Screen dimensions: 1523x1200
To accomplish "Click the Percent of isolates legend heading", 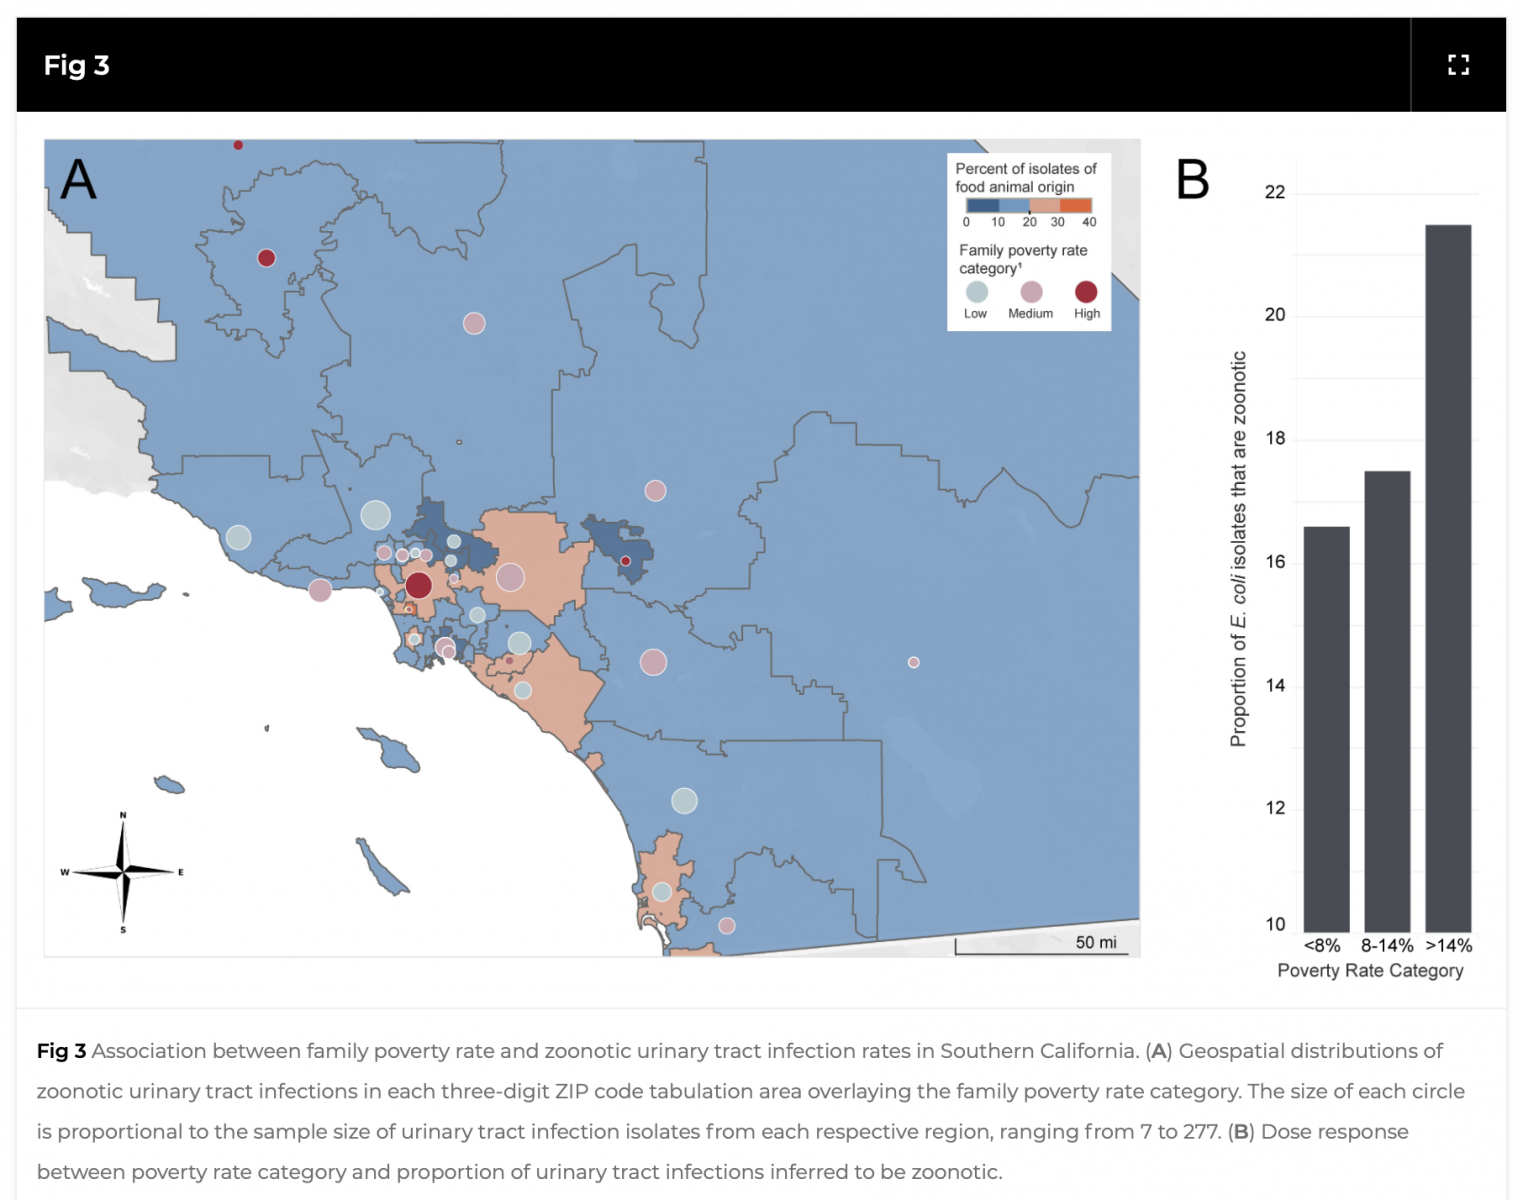I will pyautogui.click(x=1026, y=177).
